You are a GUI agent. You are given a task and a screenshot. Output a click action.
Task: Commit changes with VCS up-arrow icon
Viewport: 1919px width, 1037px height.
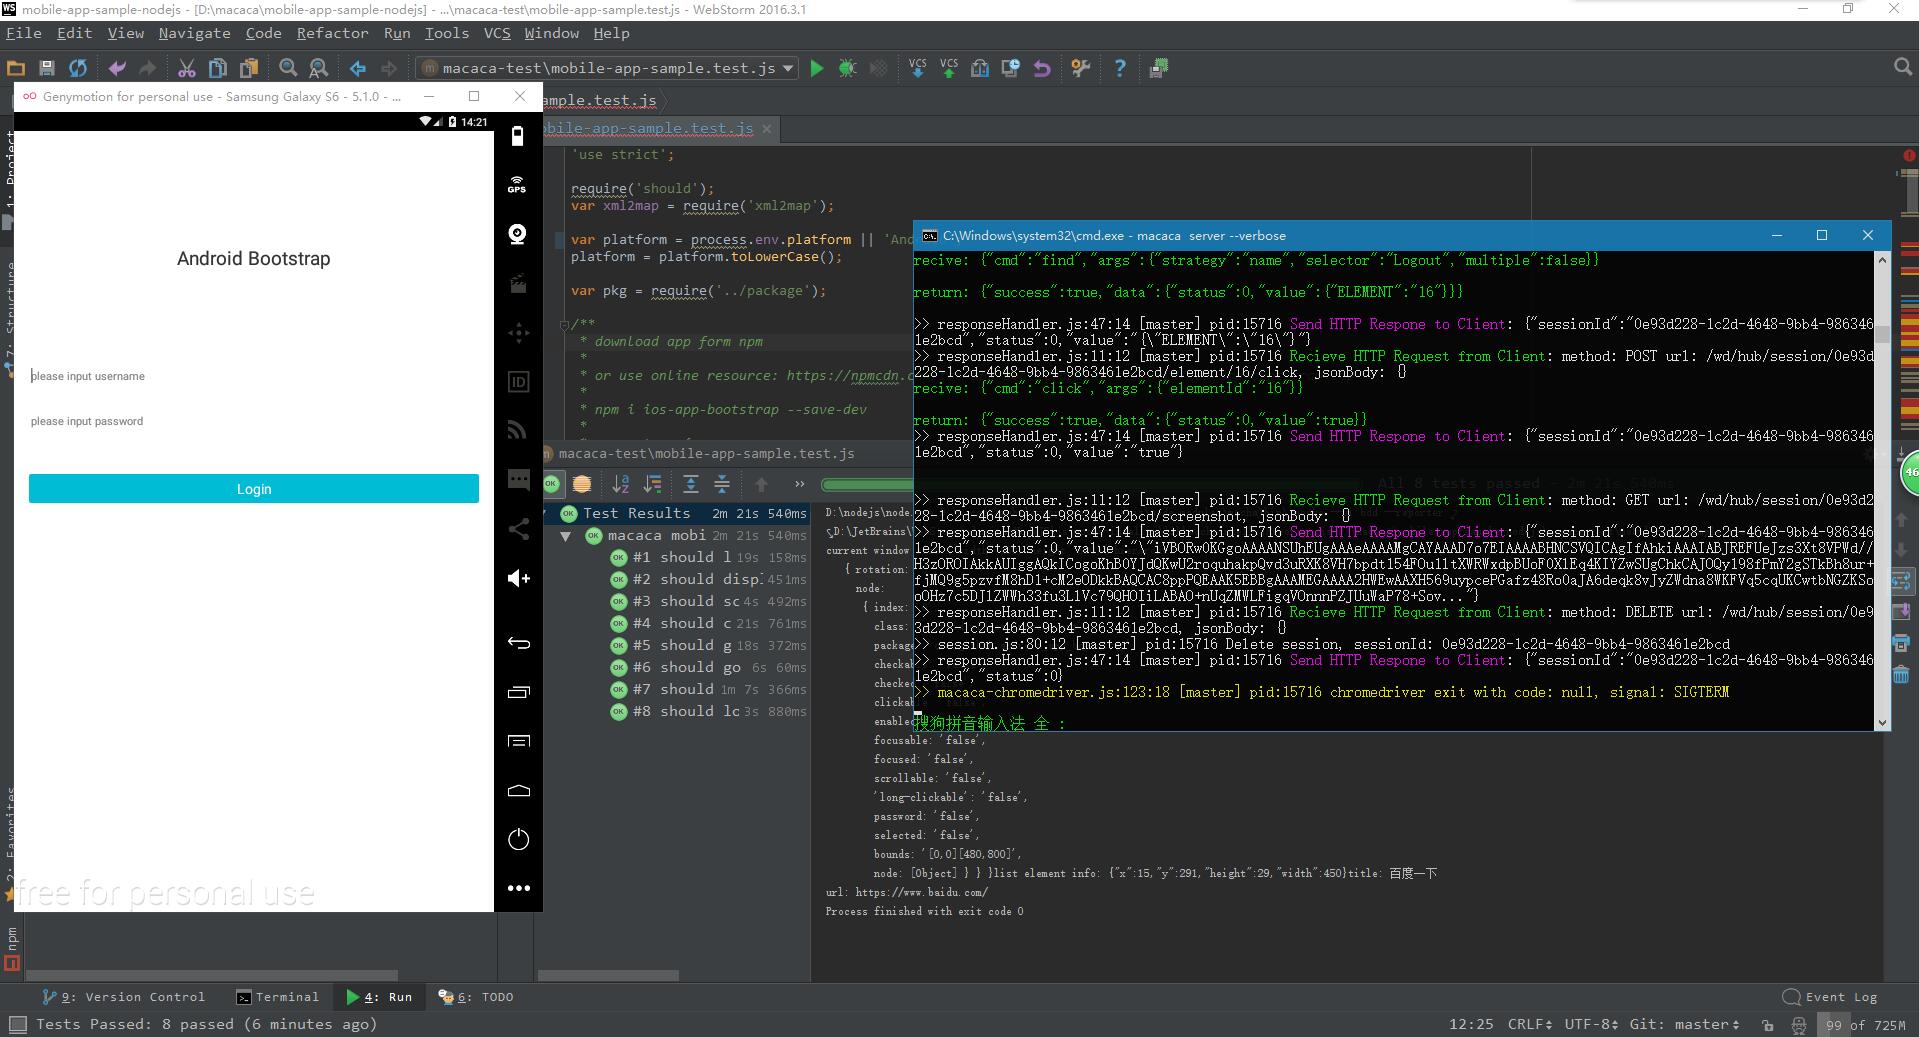[x=949, y=68]
